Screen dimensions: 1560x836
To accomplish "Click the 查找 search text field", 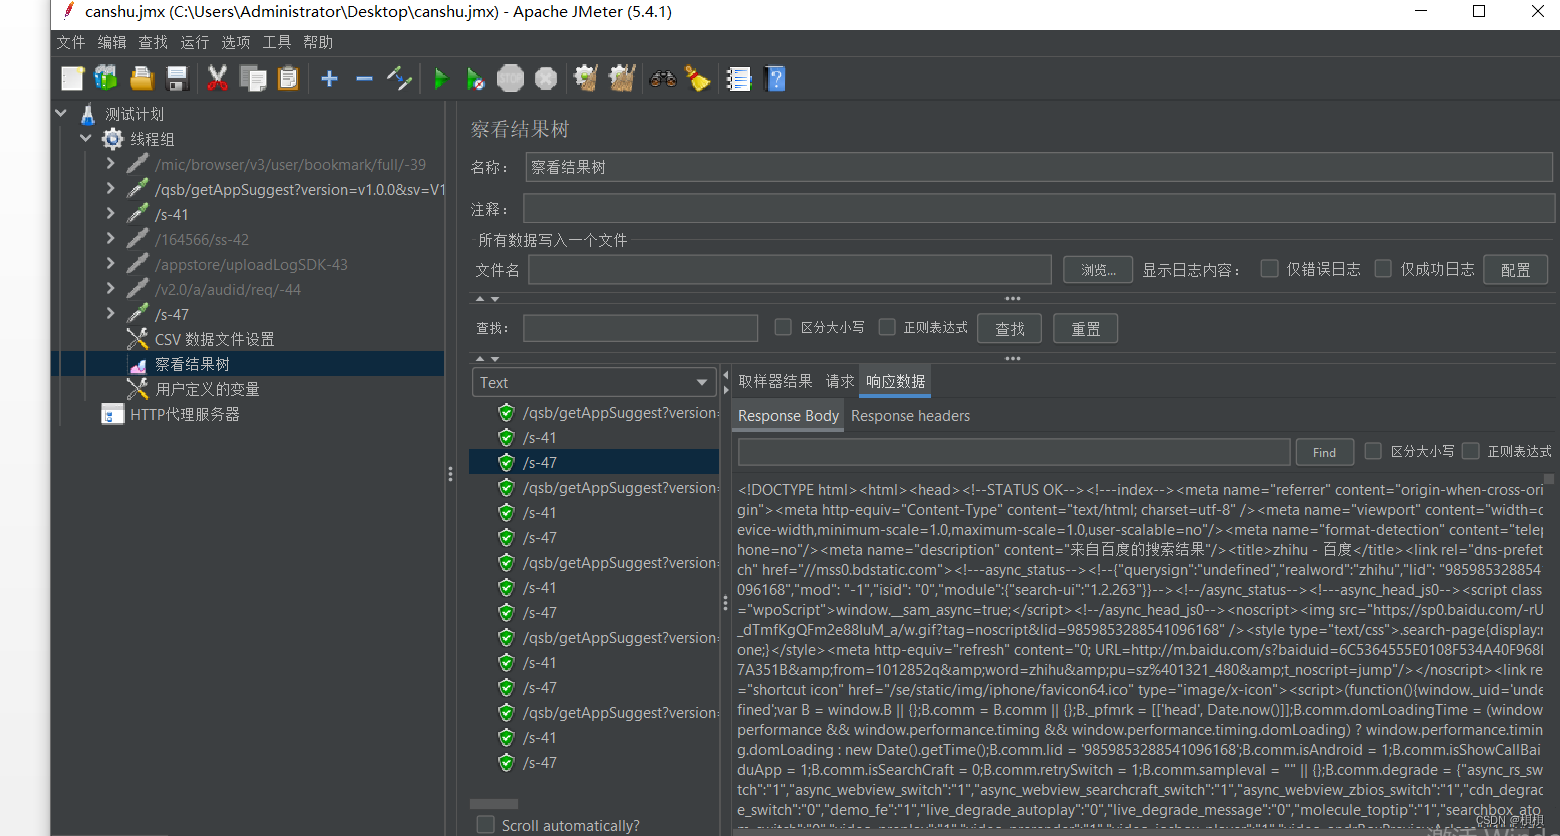I will coord(640,328).
